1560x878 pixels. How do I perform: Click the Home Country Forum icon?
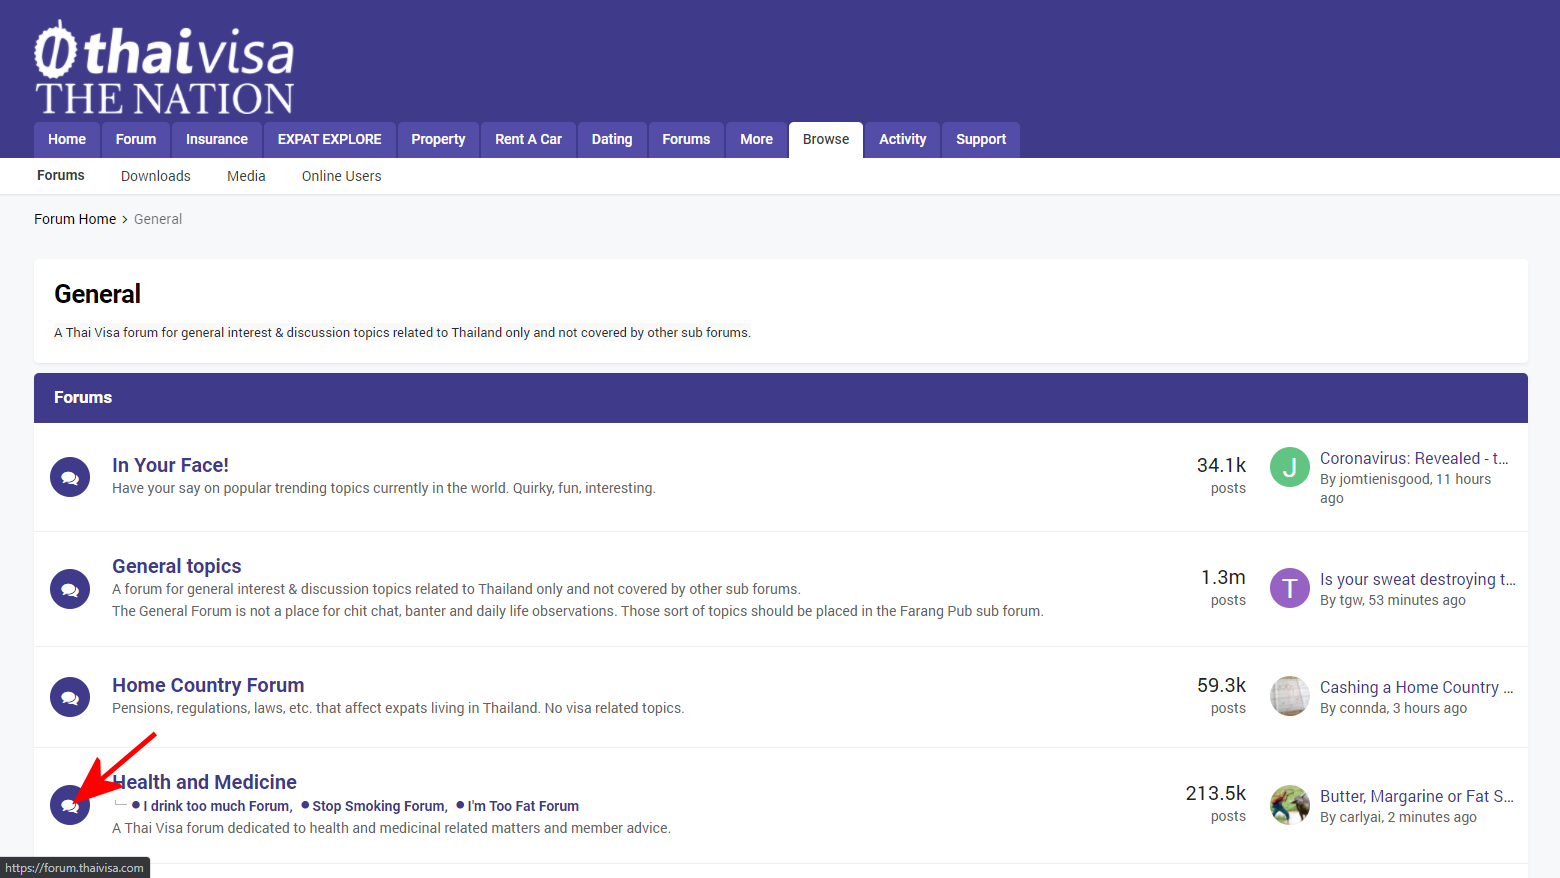coord(70,697)
